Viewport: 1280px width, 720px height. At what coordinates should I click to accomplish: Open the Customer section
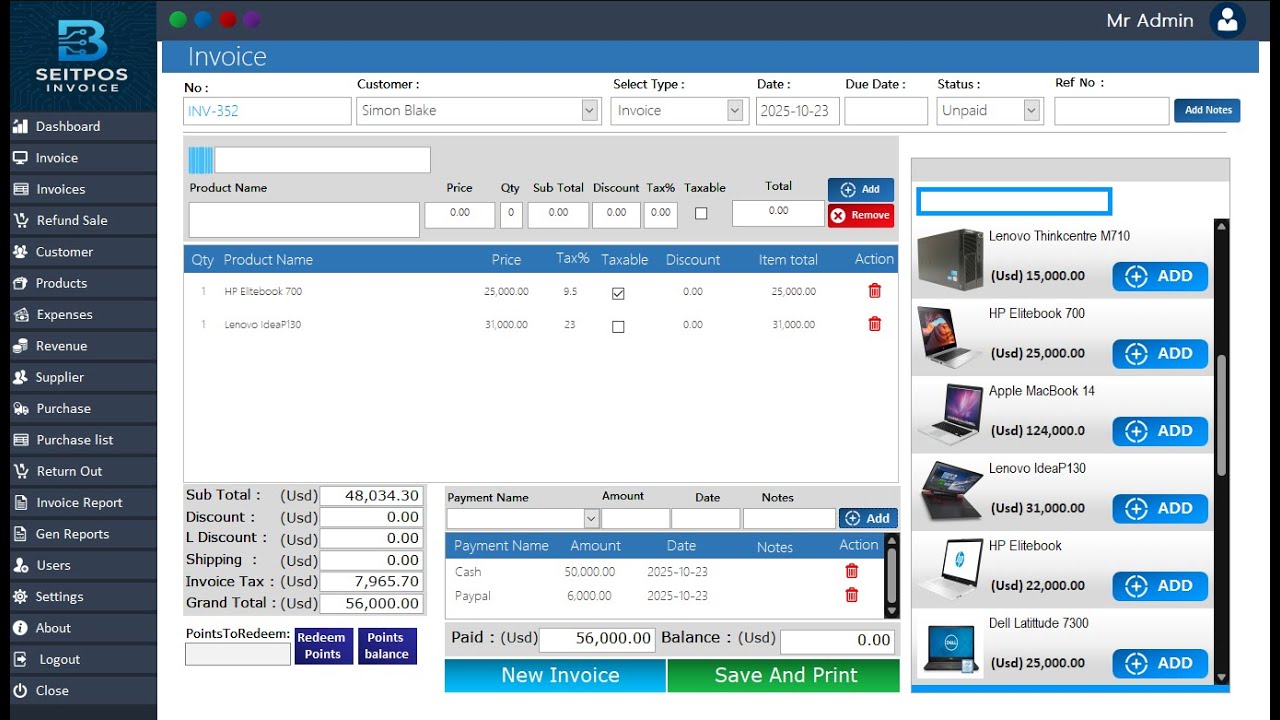(x=83, y=252)
